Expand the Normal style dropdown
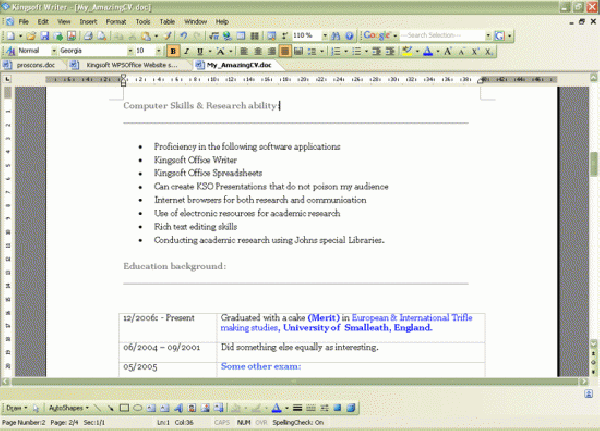Screen dimensions: 600x431 pos(54,51)
